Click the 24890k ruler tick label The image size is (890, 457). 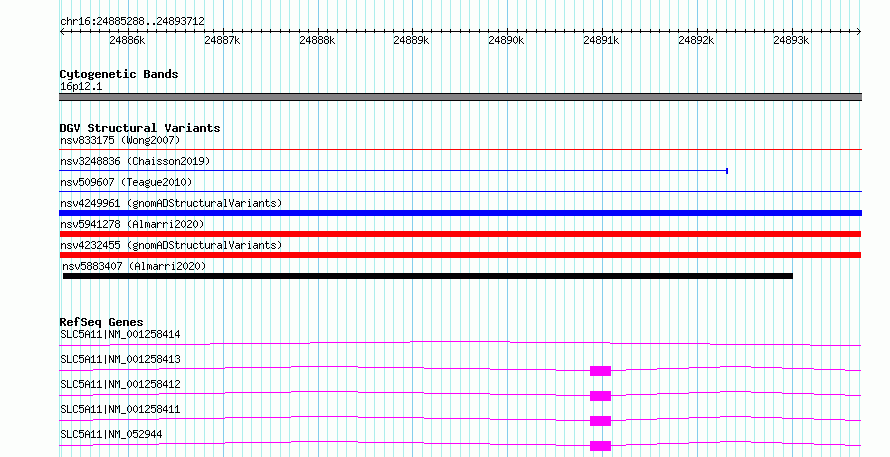tap(506, 40)
